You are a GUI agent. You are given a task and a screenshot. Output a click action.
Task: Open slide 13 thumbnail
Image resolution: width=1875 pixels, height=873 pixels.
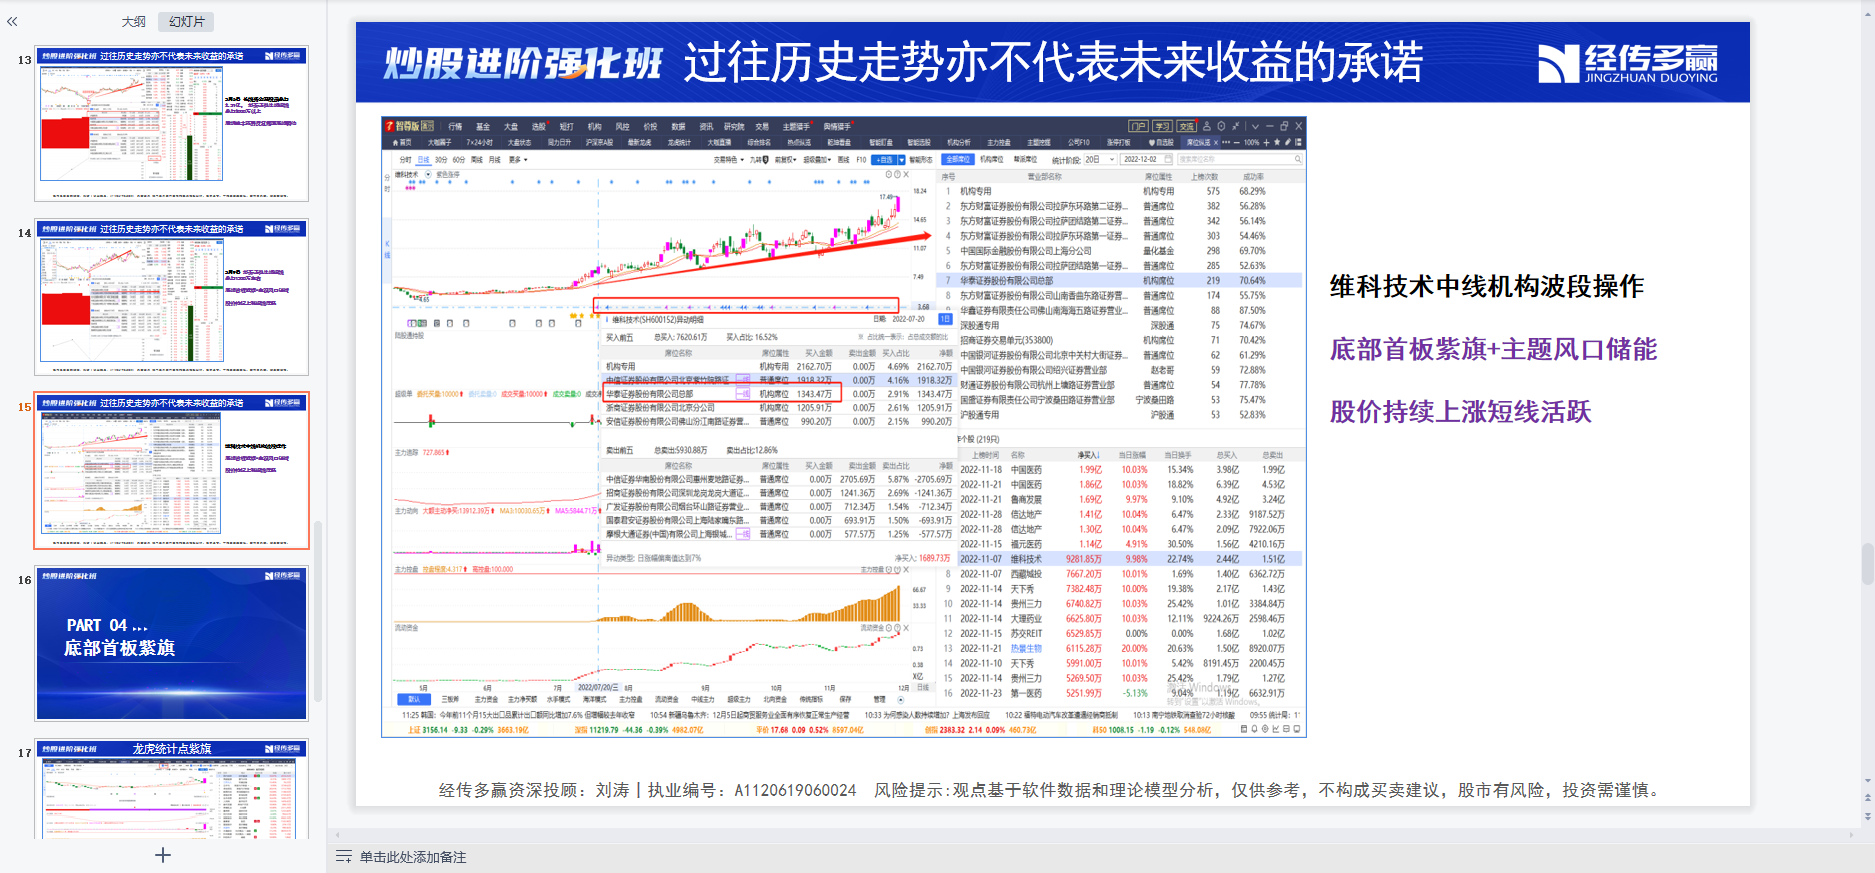172,123
